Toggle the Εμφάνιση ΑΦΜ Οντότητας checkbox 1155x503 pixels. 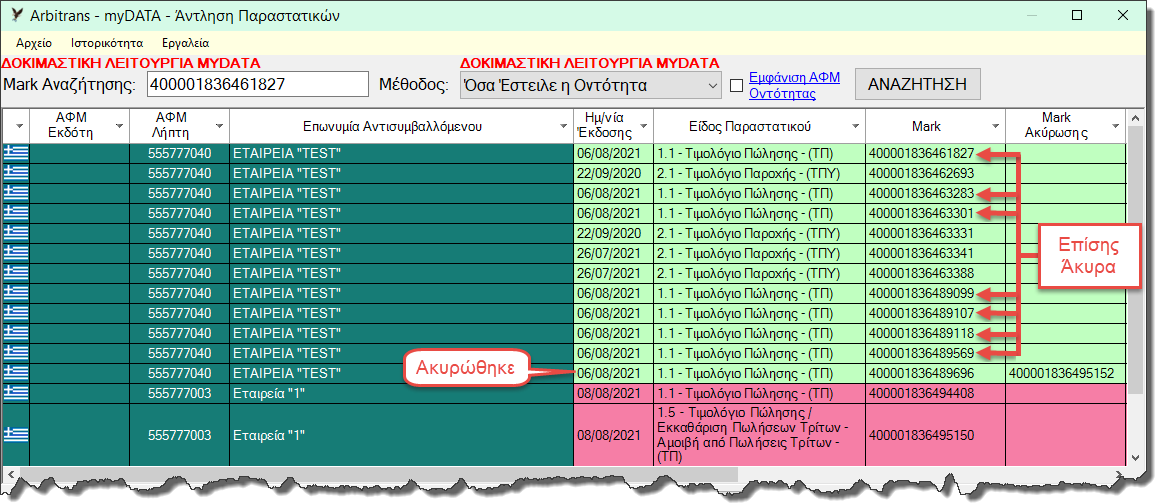[736, 85]
